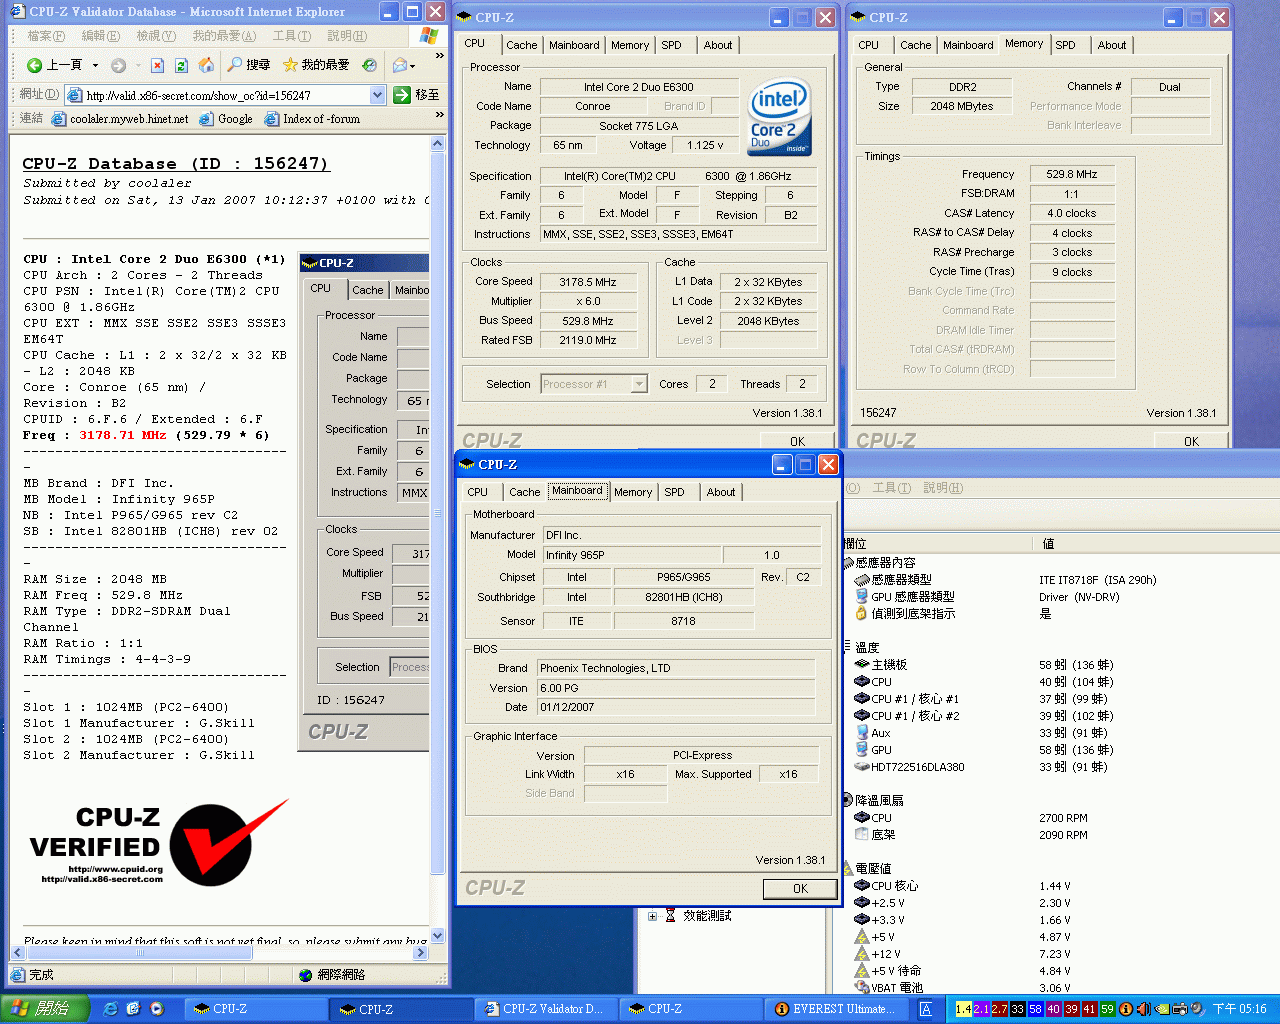The width and height of the screenshot is (1280, 1024).
Task: Select the CPU #1 / 核心 #1 temperature row
Action: (x=906, y=699)
